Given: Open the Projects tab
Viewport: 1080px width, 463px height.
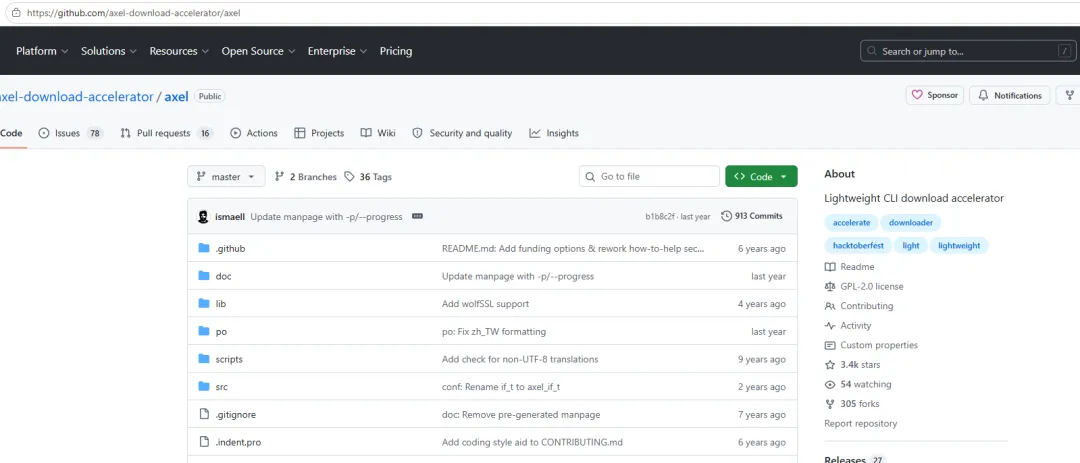Looking at the screenshot, I should point(319,133).
